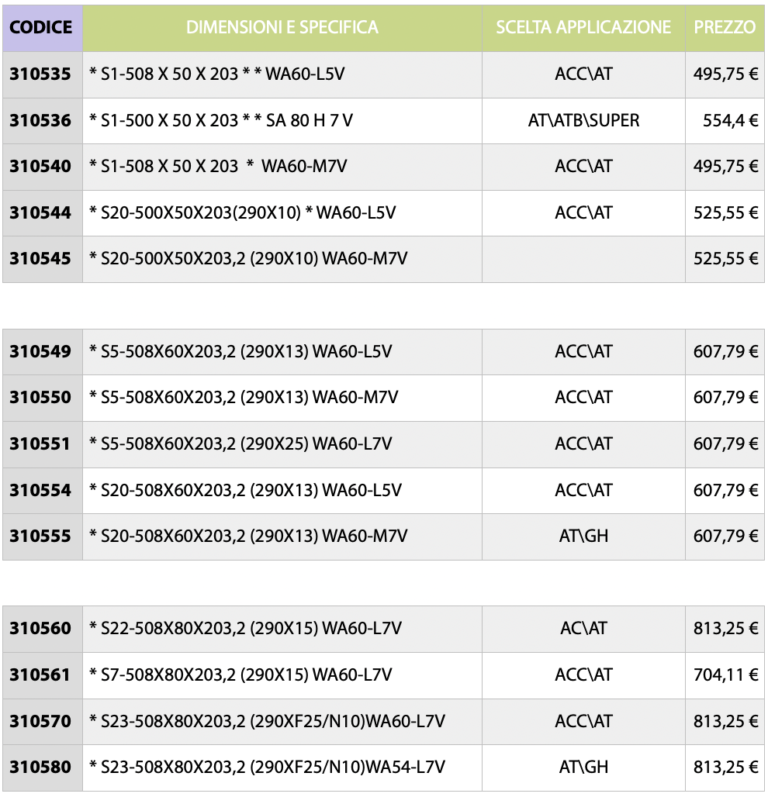Screen dimensions: 768x797
Task: Select code 310540 cell
Action: tap(42, 167)
